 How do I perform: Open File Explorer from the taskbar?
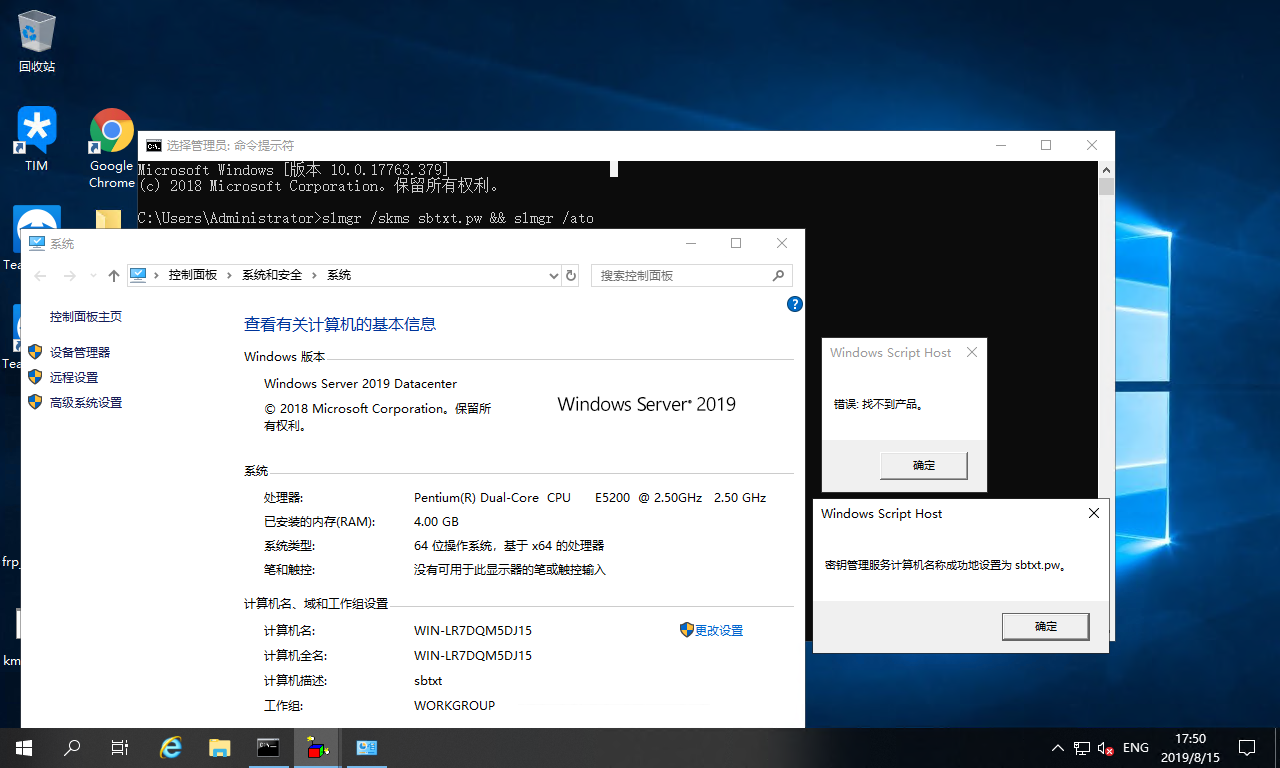(220, 747)
